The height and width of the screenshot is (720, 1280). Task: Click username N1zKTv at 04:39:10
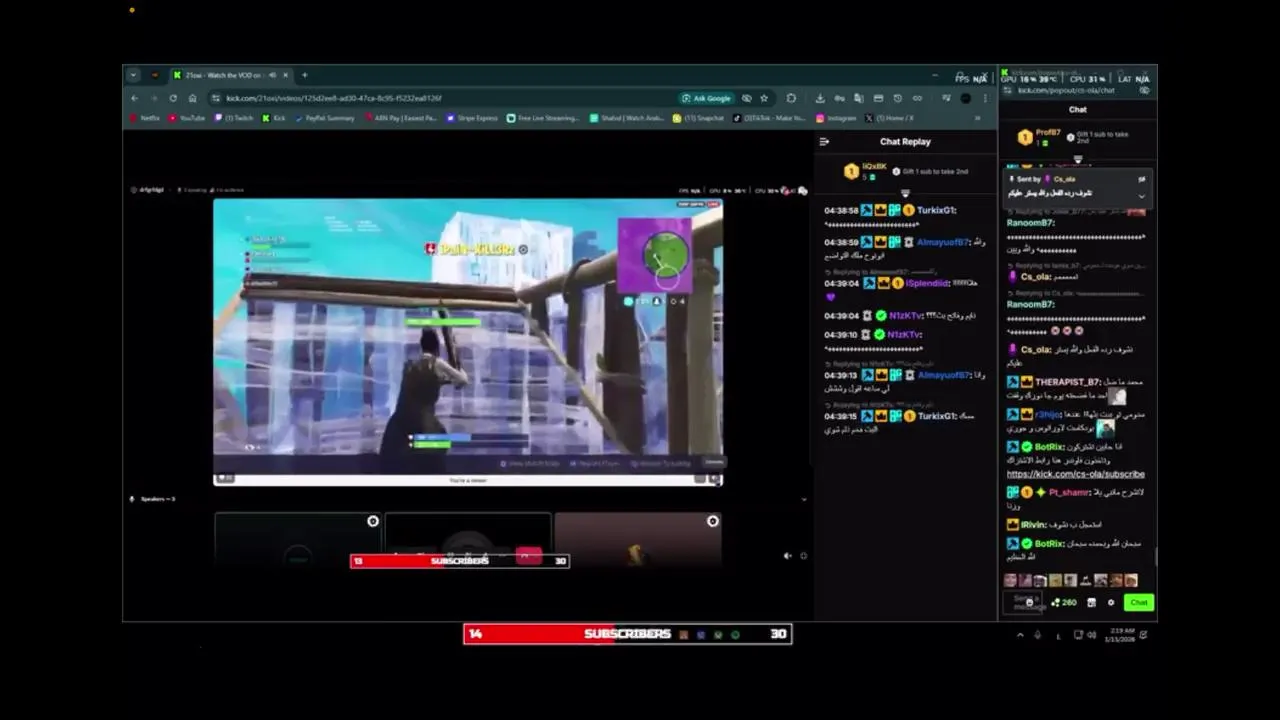pyautogui.click(x=904, y=335)
